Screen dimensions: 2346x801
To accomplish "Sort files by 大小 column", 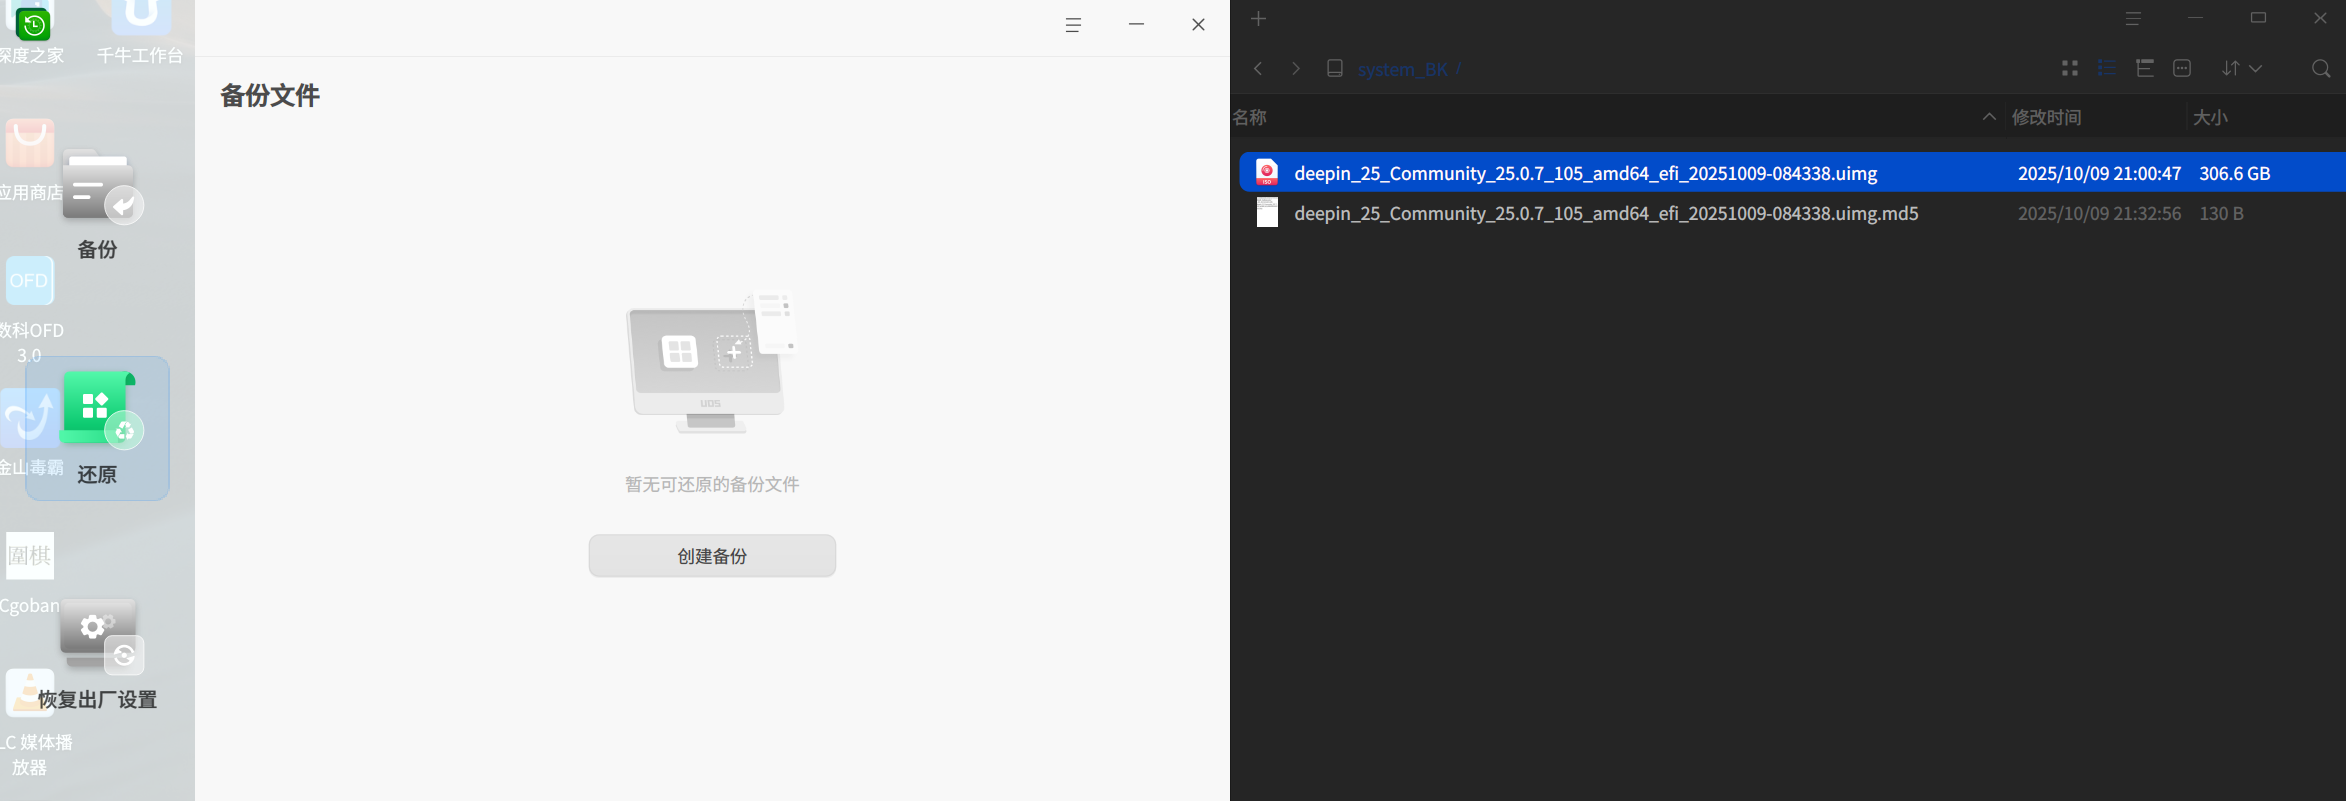I will (x=2264, y=117).
